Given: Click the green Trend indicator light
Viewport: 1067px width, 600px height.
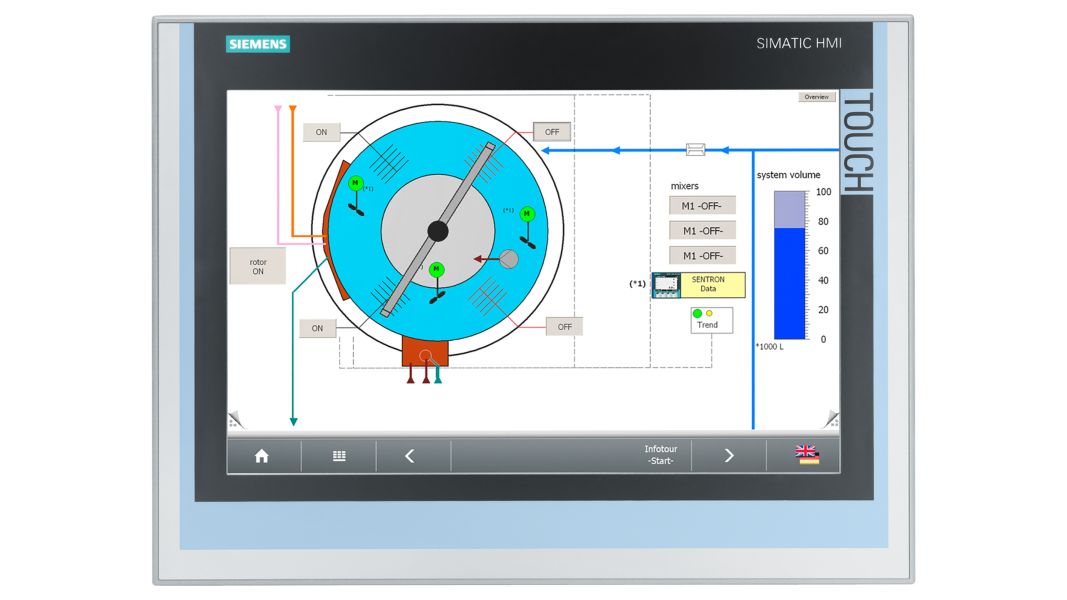Looking at the screenshot, I should [696, 312].
